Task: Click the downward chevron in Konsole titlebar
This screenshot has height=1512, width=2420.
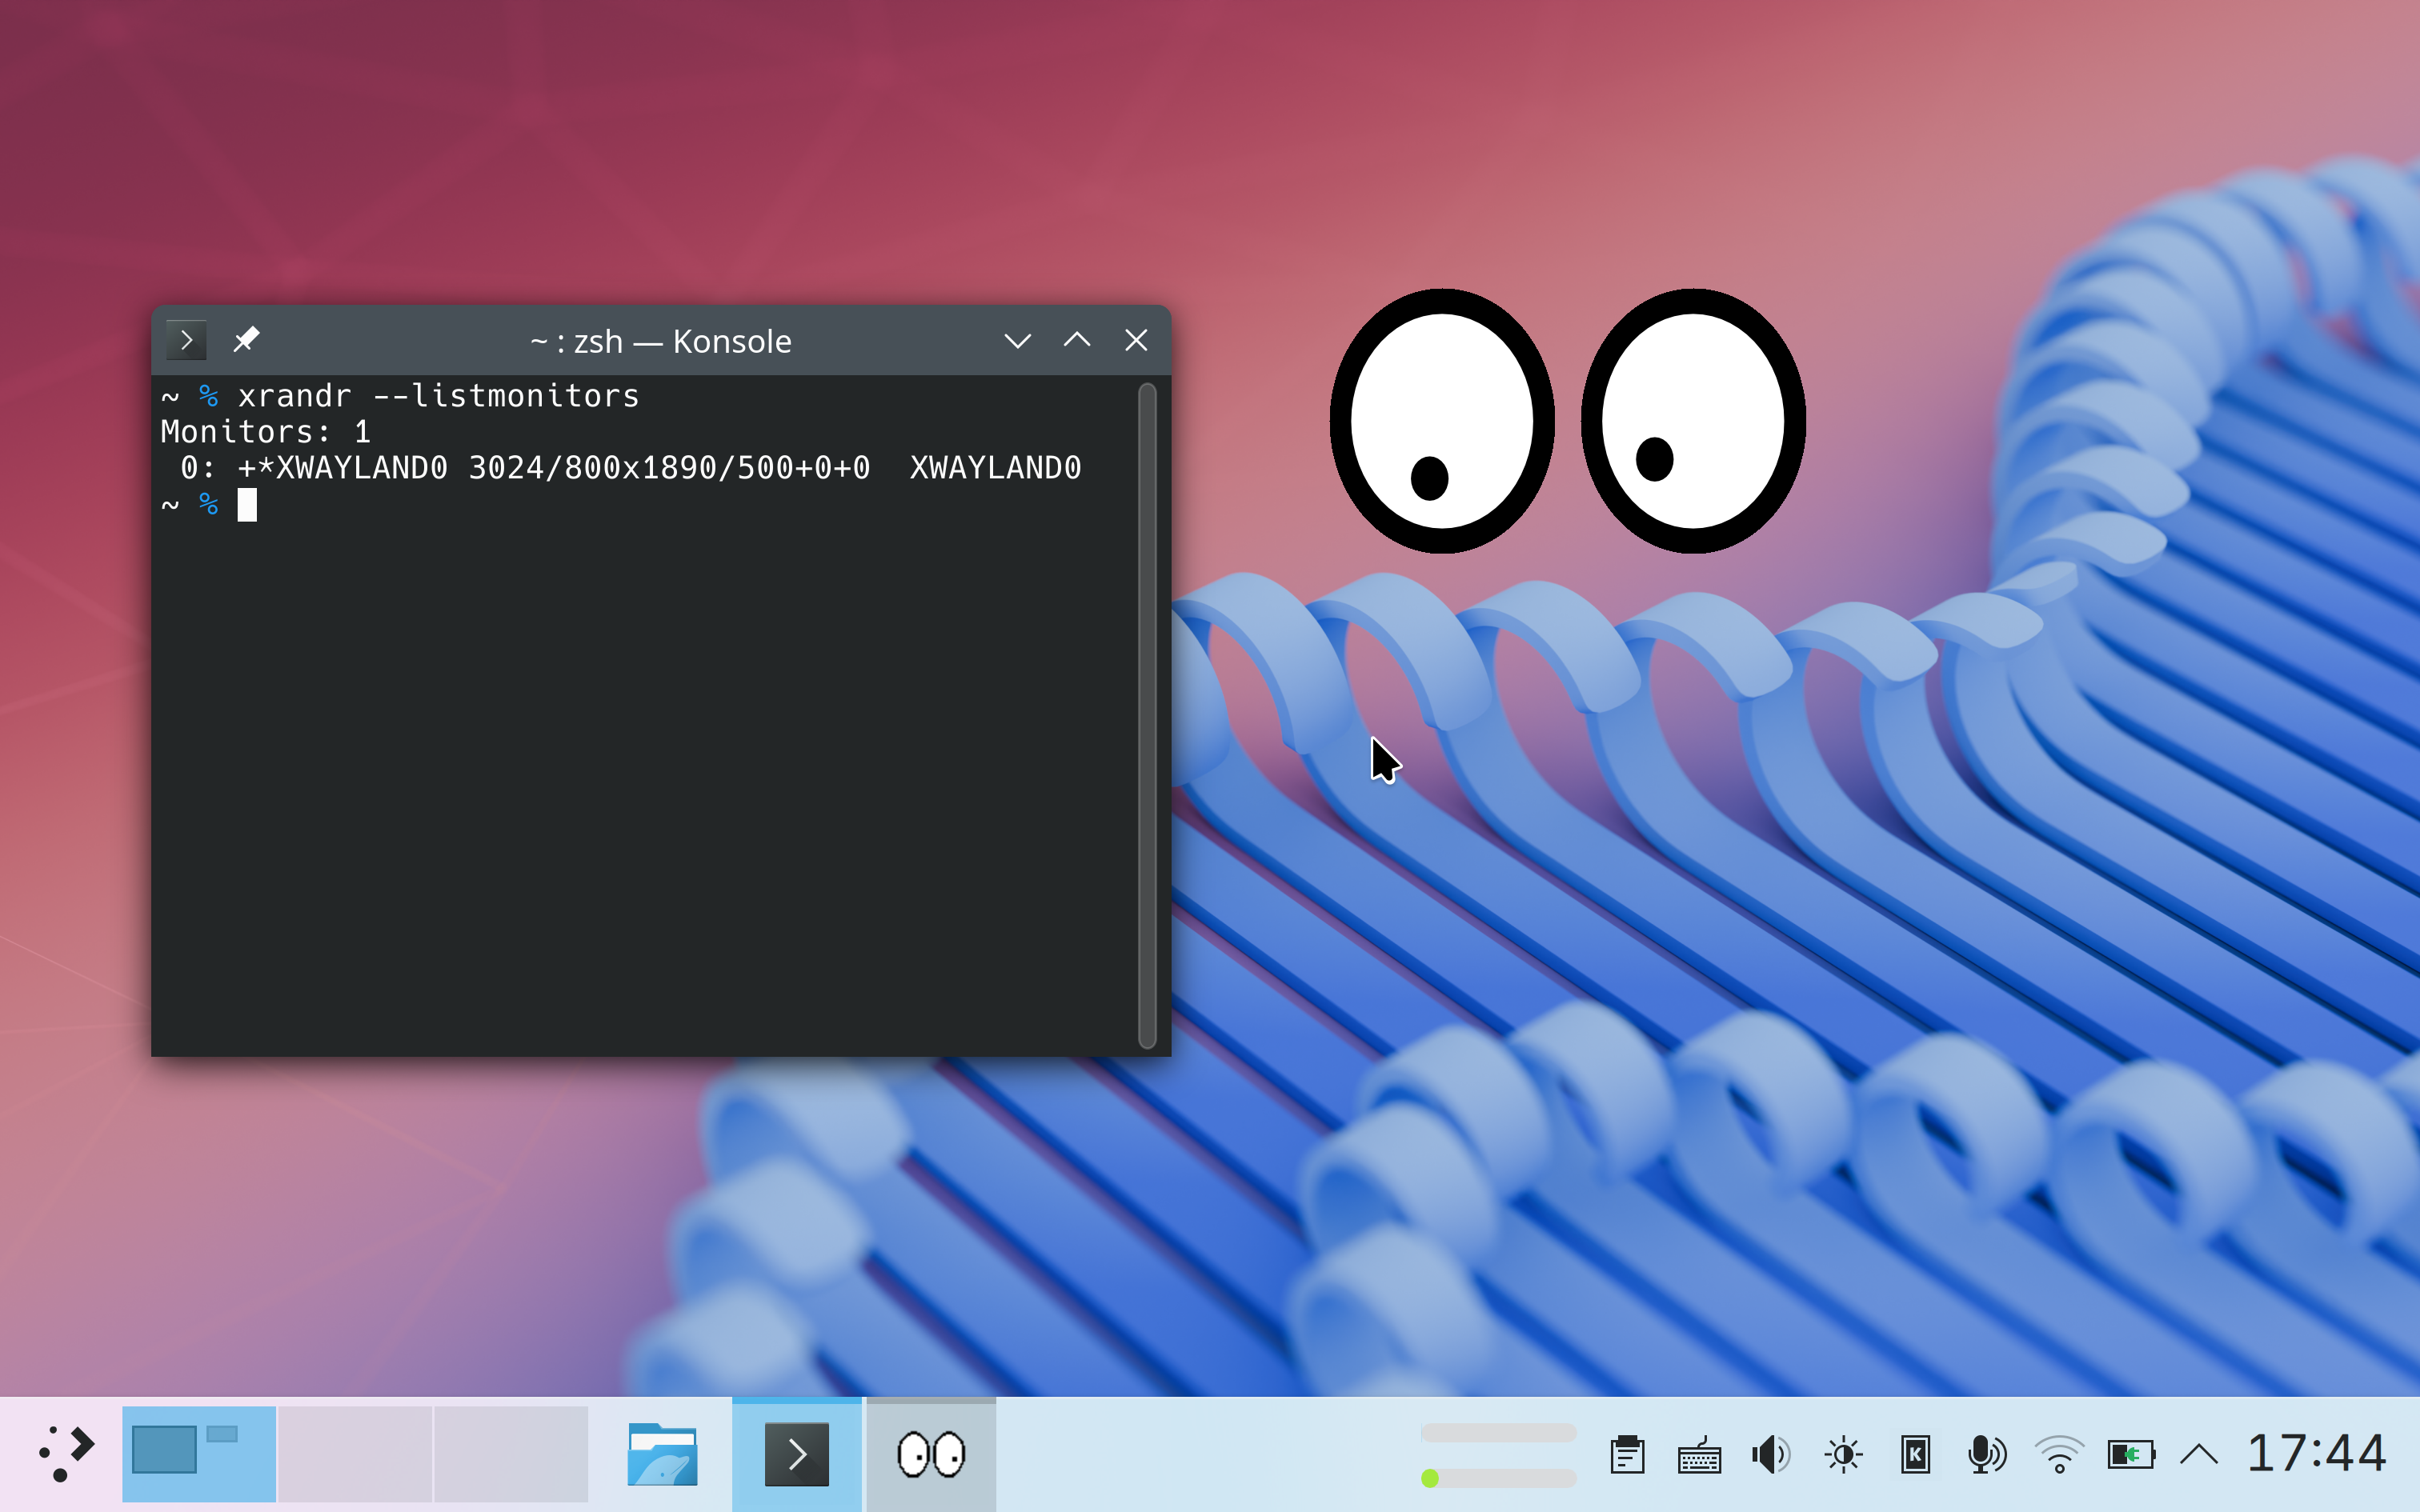Action: click(1017, 341)
